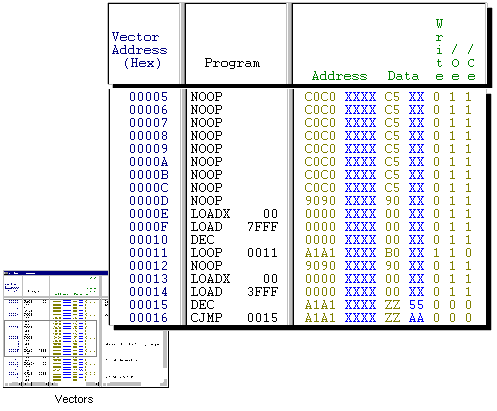Click data value 55 at vector 00015
The image size is (497, 411).
coord(416,305)
